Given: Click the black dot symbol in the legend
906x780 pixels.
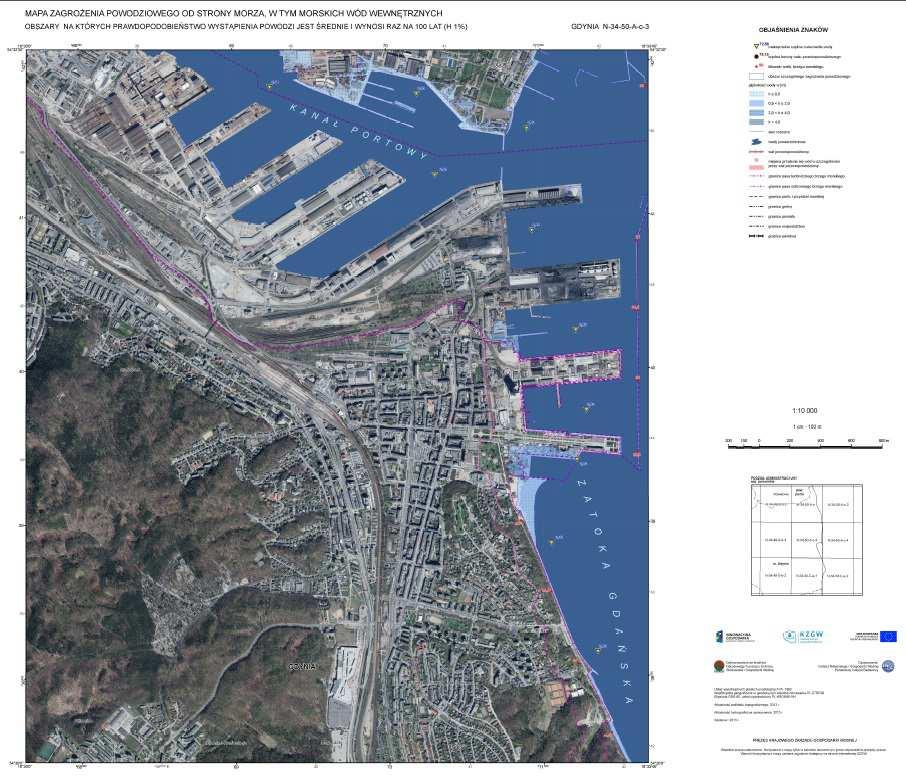Looking at the screenshot, I should pos(756,57).
